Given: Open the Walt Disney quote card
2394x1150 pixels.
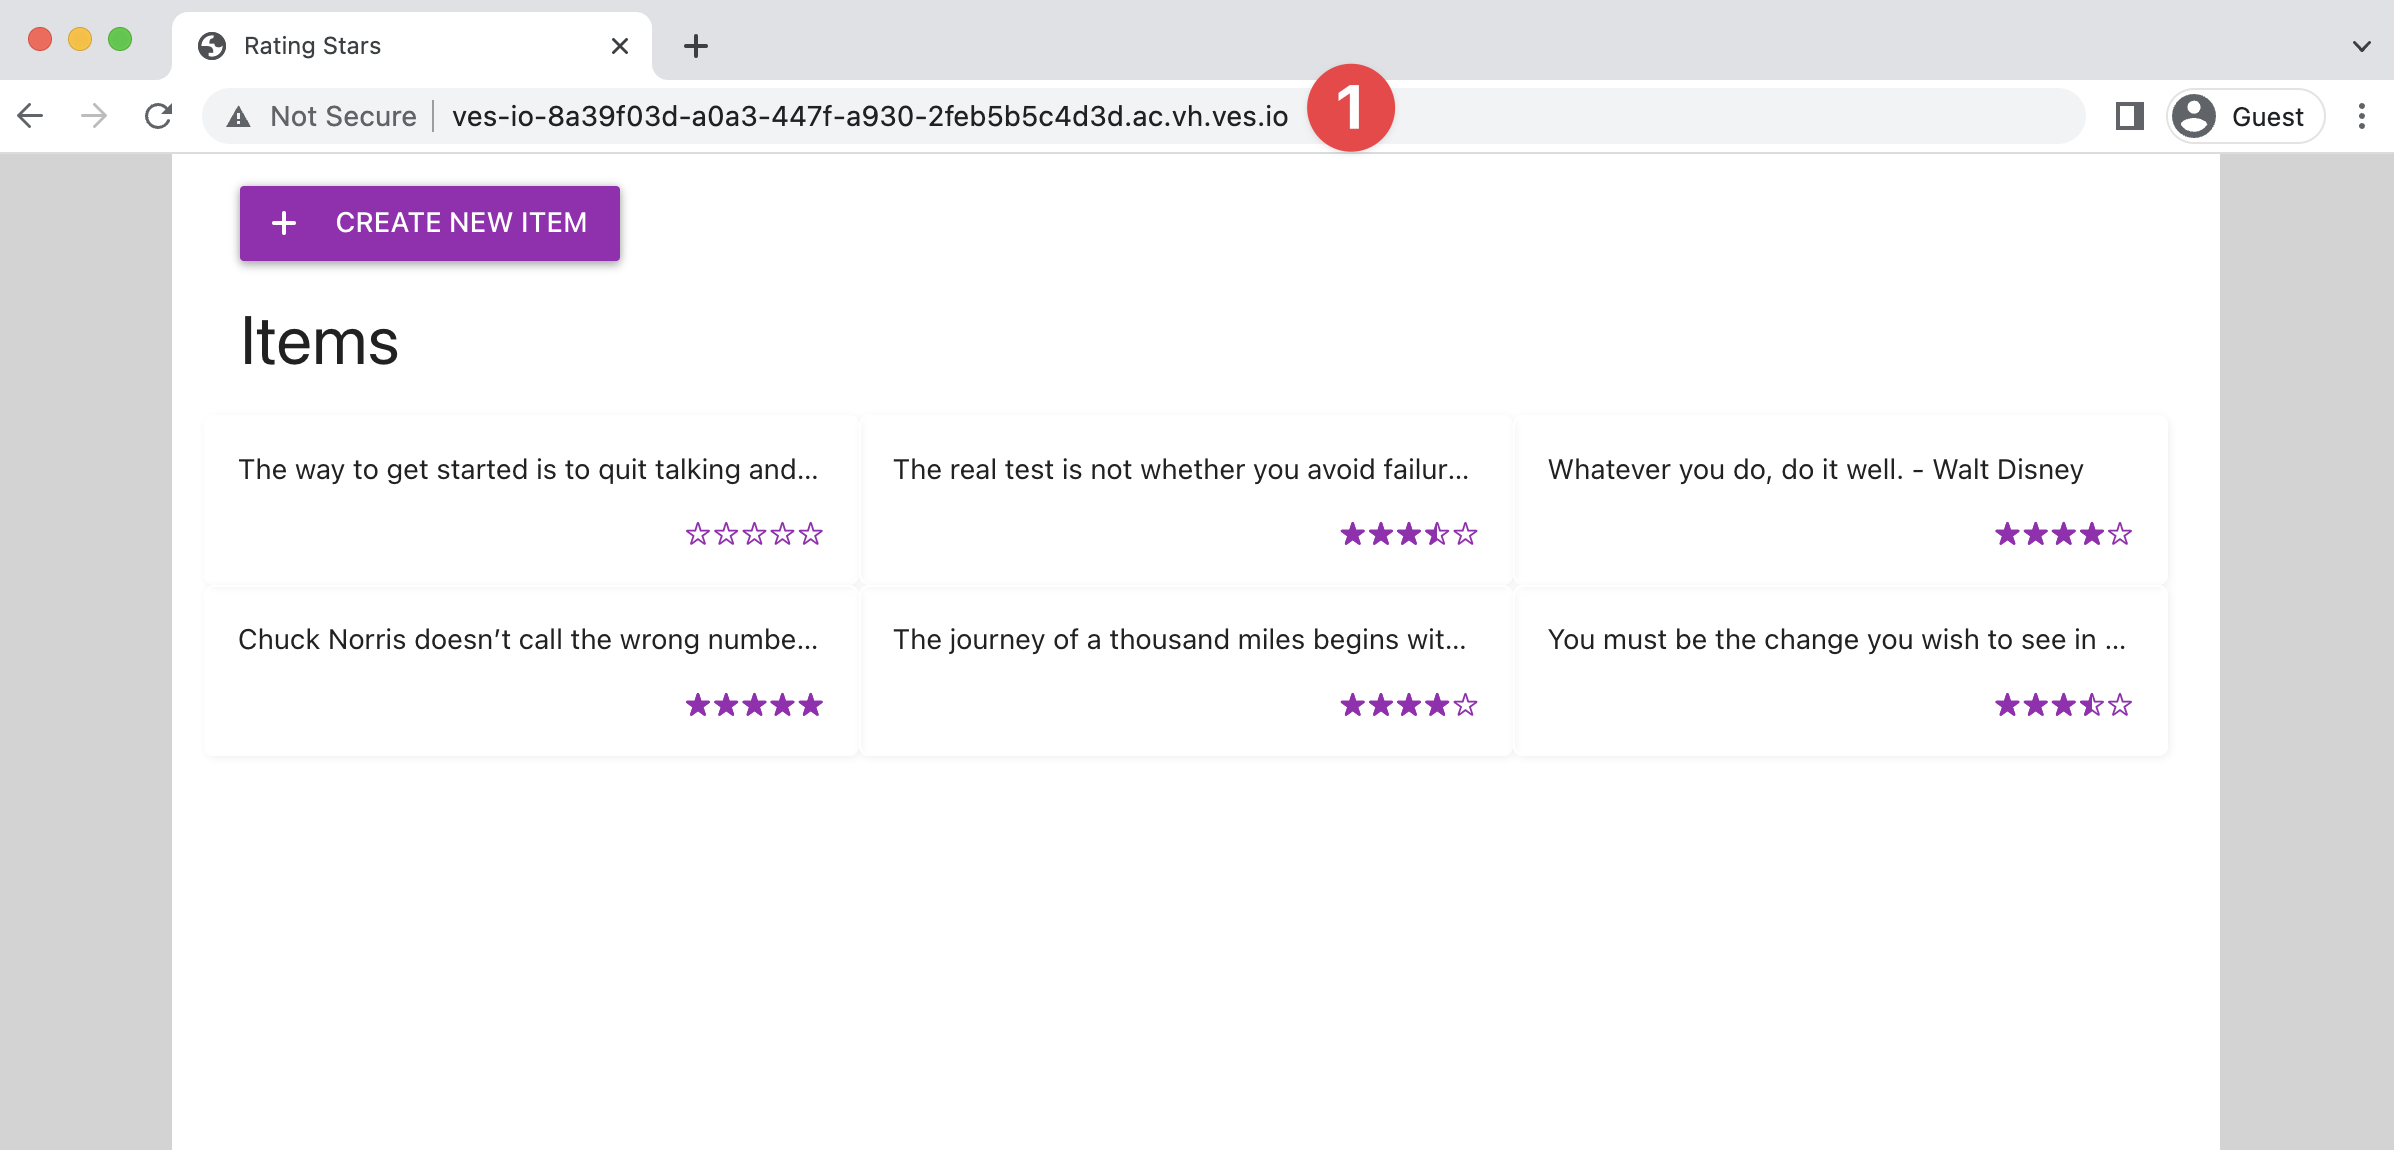Looking at the screenshot, I should point(1815,470).
